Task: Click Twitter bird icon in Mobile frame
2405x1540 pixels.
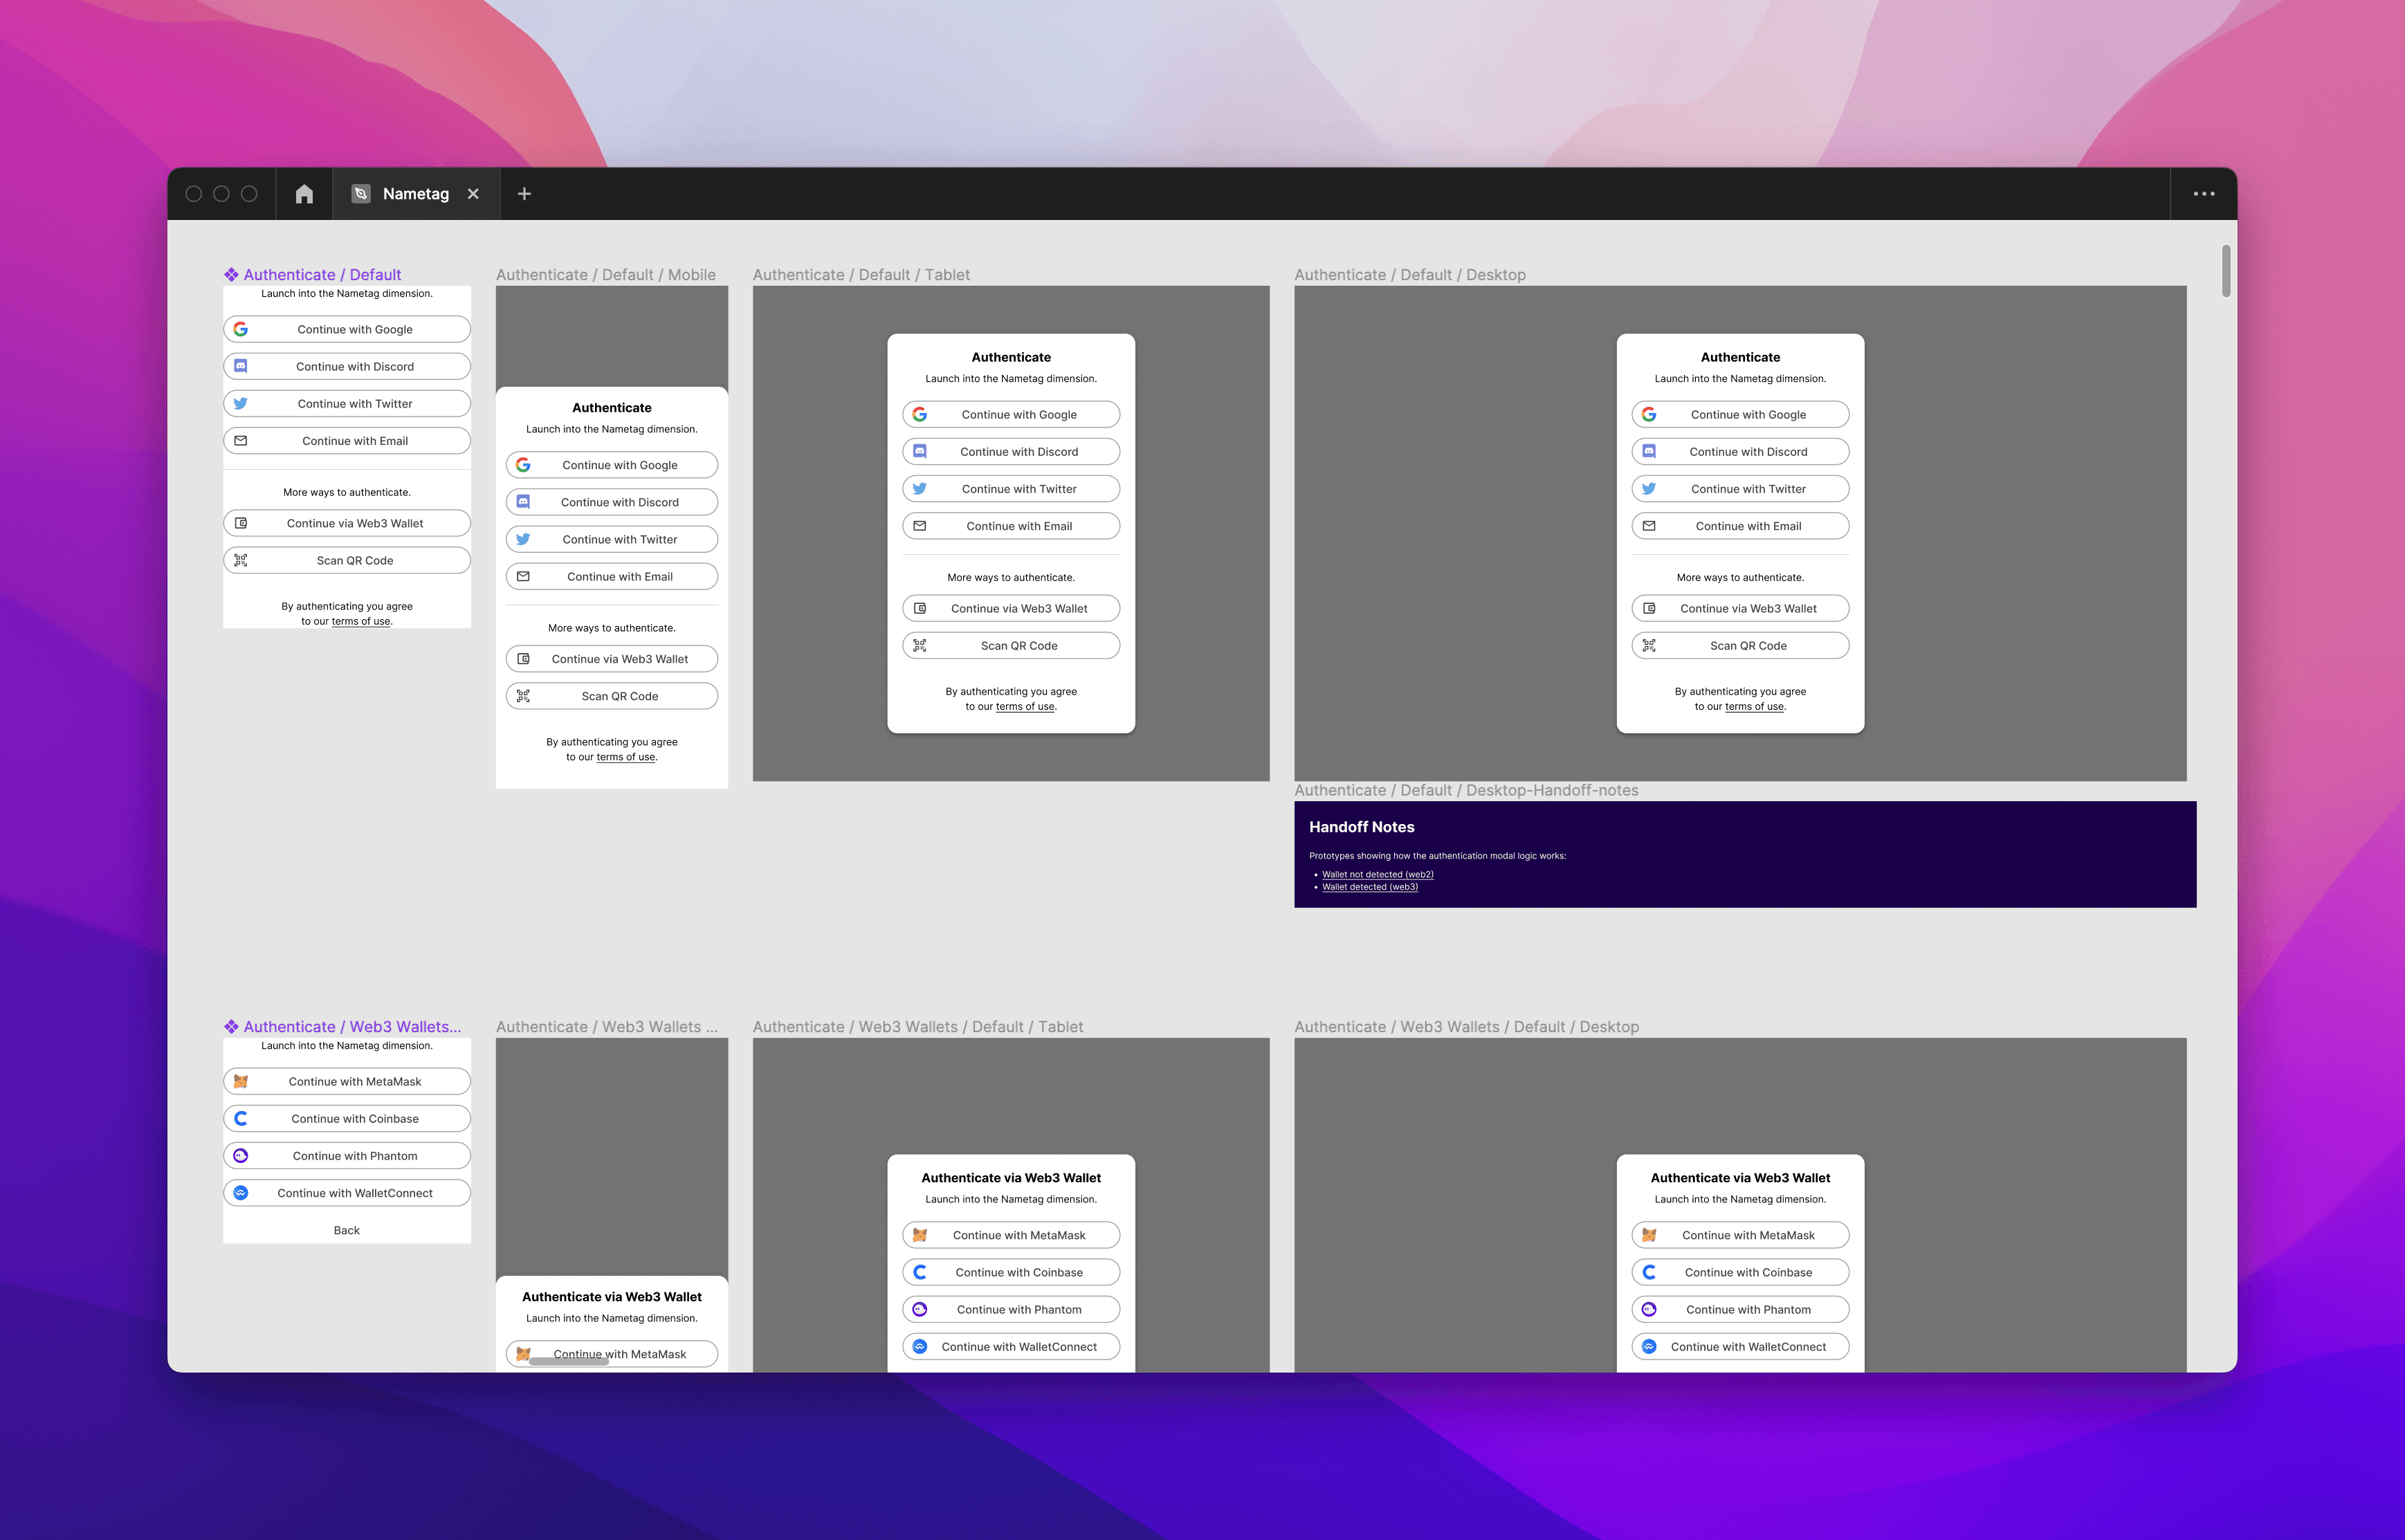Action: coord(523,540)
